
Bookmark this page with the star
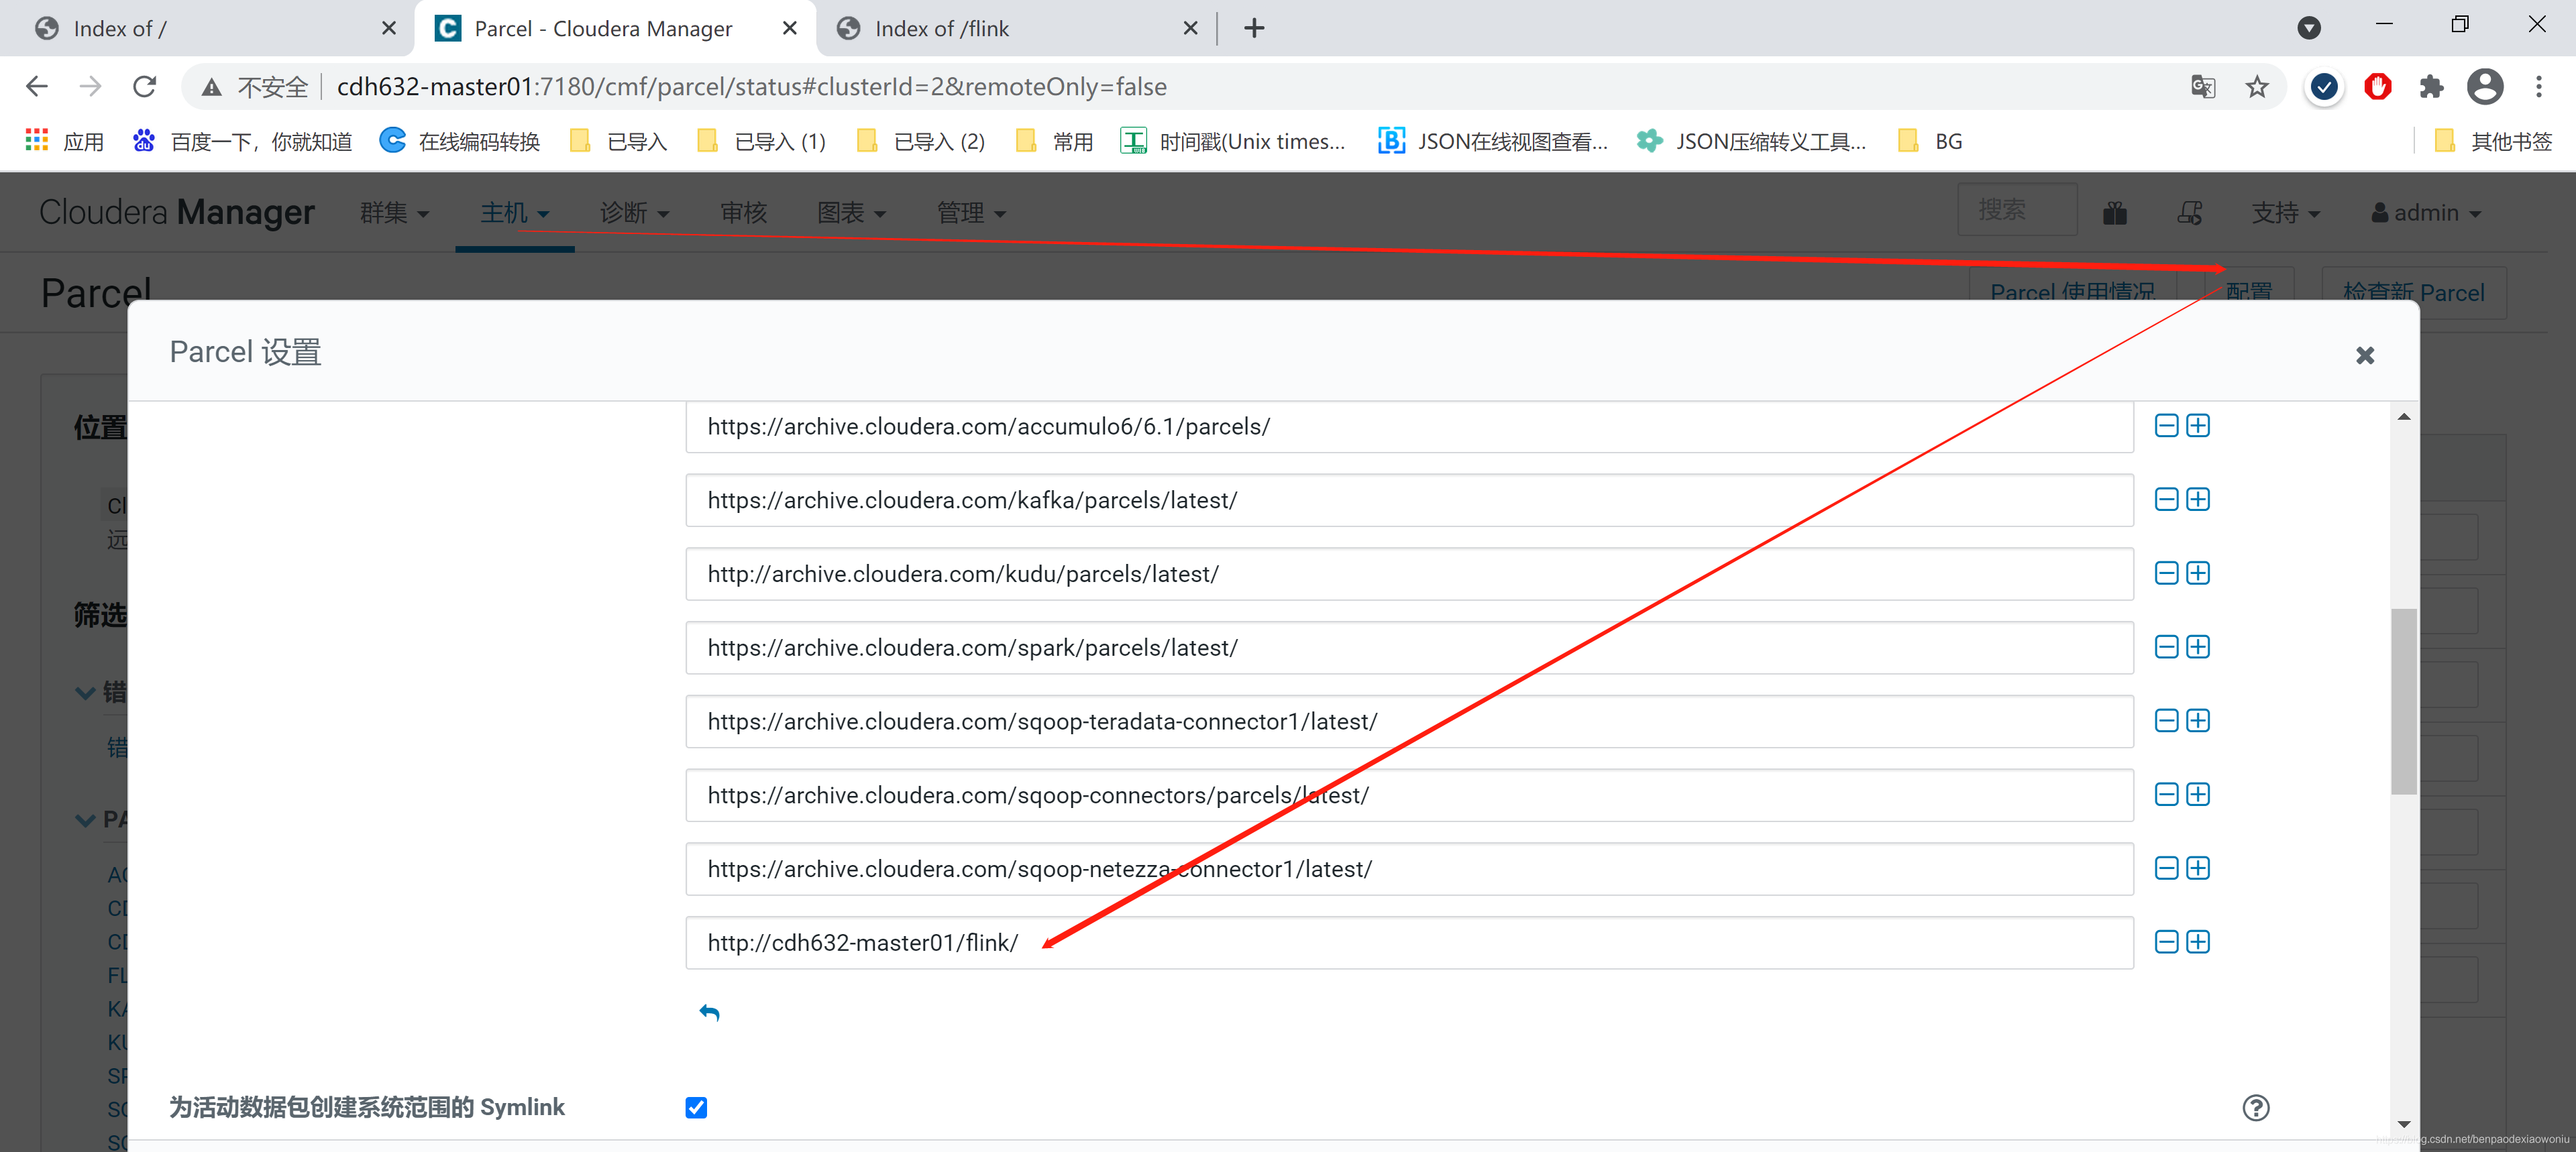(x=2257, y=87)
